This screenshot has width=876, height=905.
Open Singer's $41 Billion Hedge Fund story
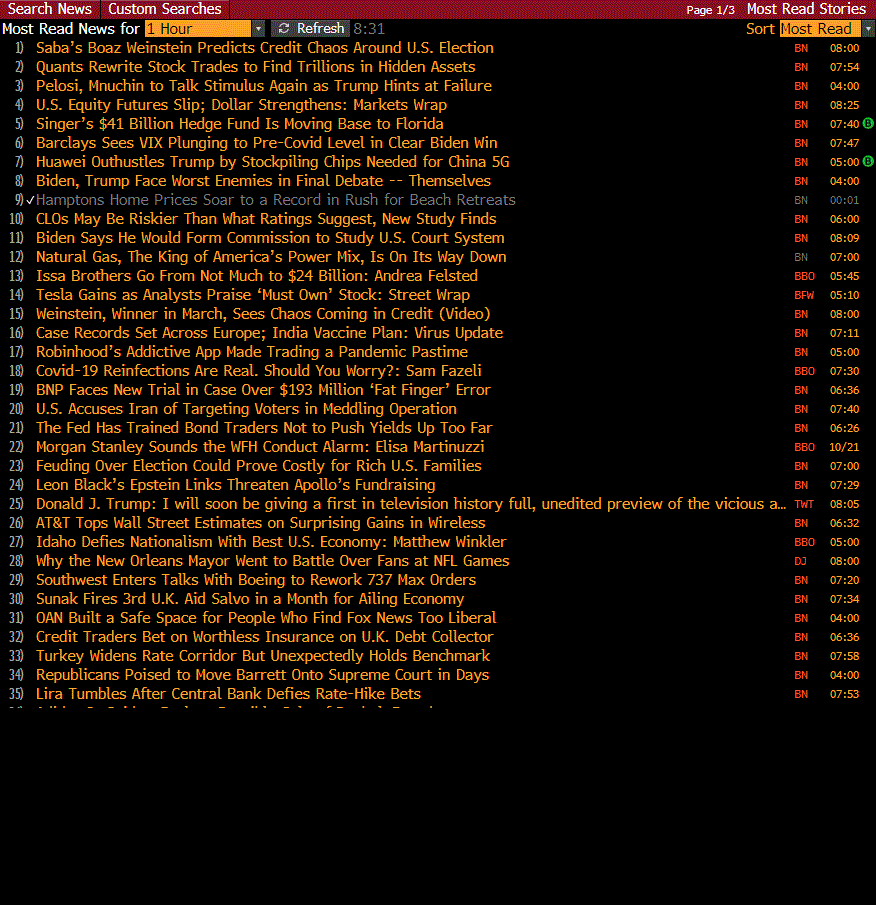(x=239, y=124)
